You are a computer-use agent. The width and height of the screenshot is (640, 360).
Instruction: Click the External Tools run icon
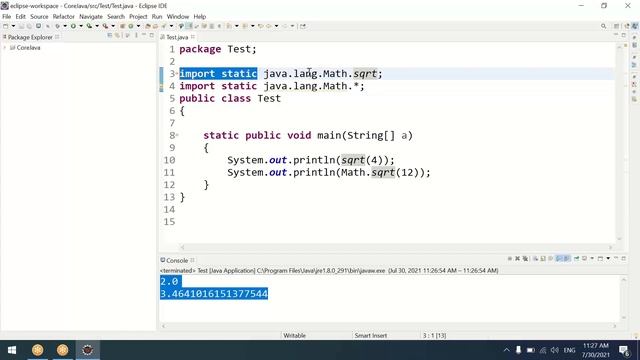pos(105,26)
